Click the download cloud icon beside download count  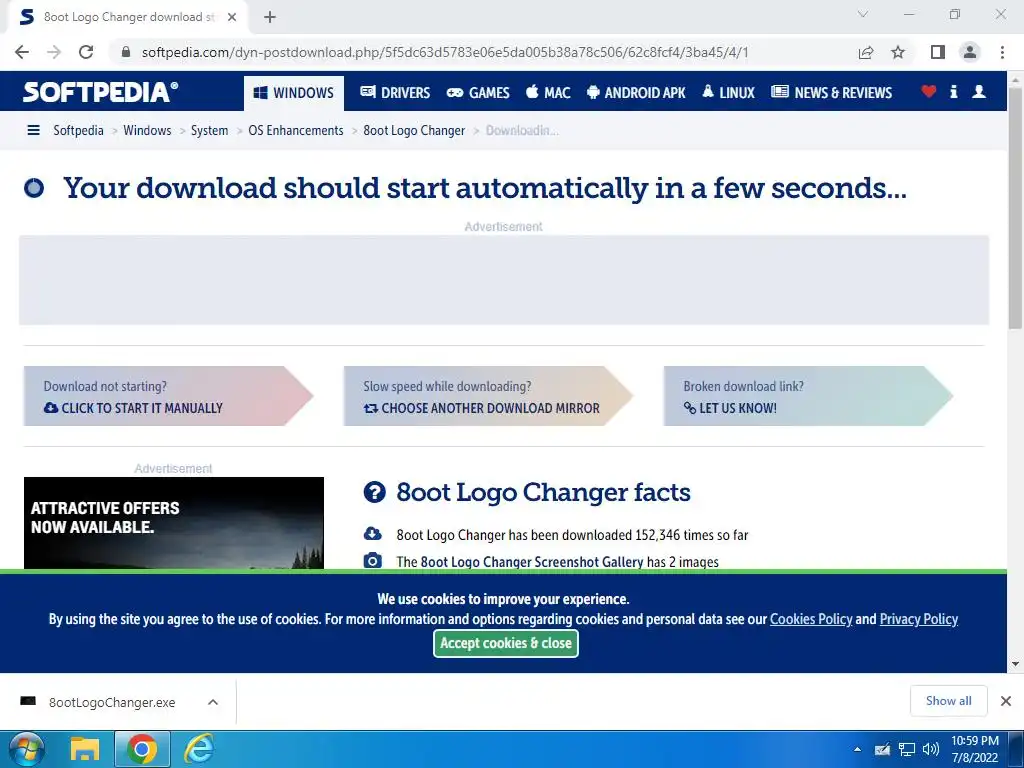(373, 534)
